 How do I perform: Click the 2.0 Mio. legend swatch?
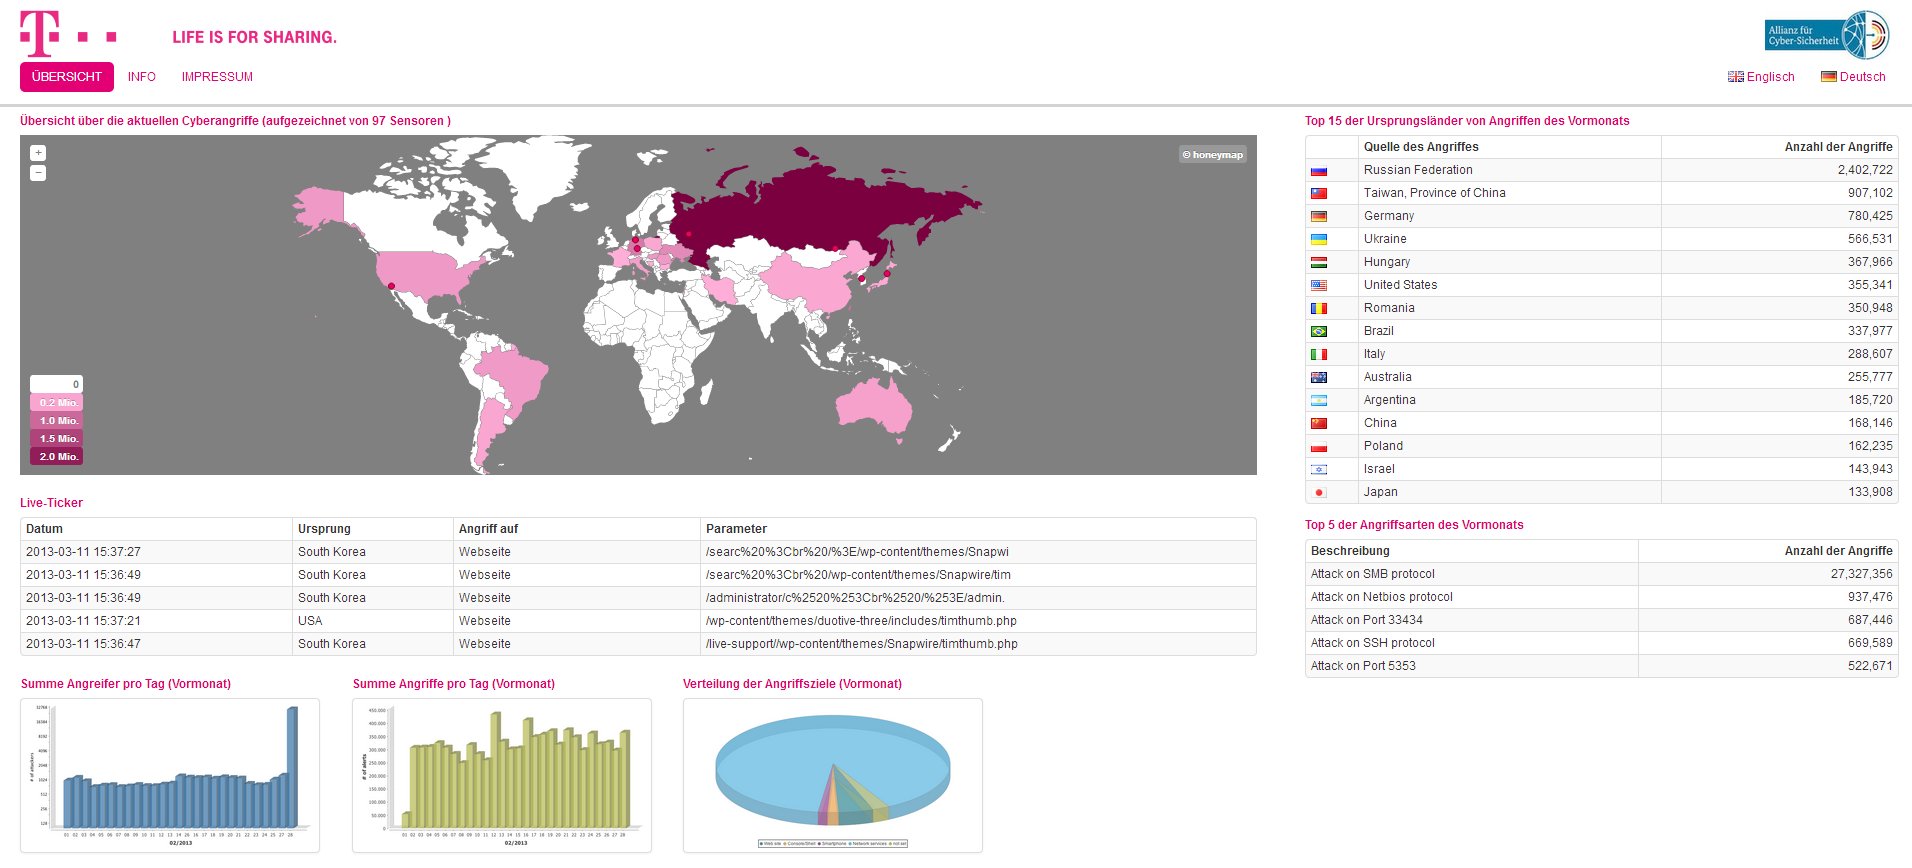click(x=57, y=457)
